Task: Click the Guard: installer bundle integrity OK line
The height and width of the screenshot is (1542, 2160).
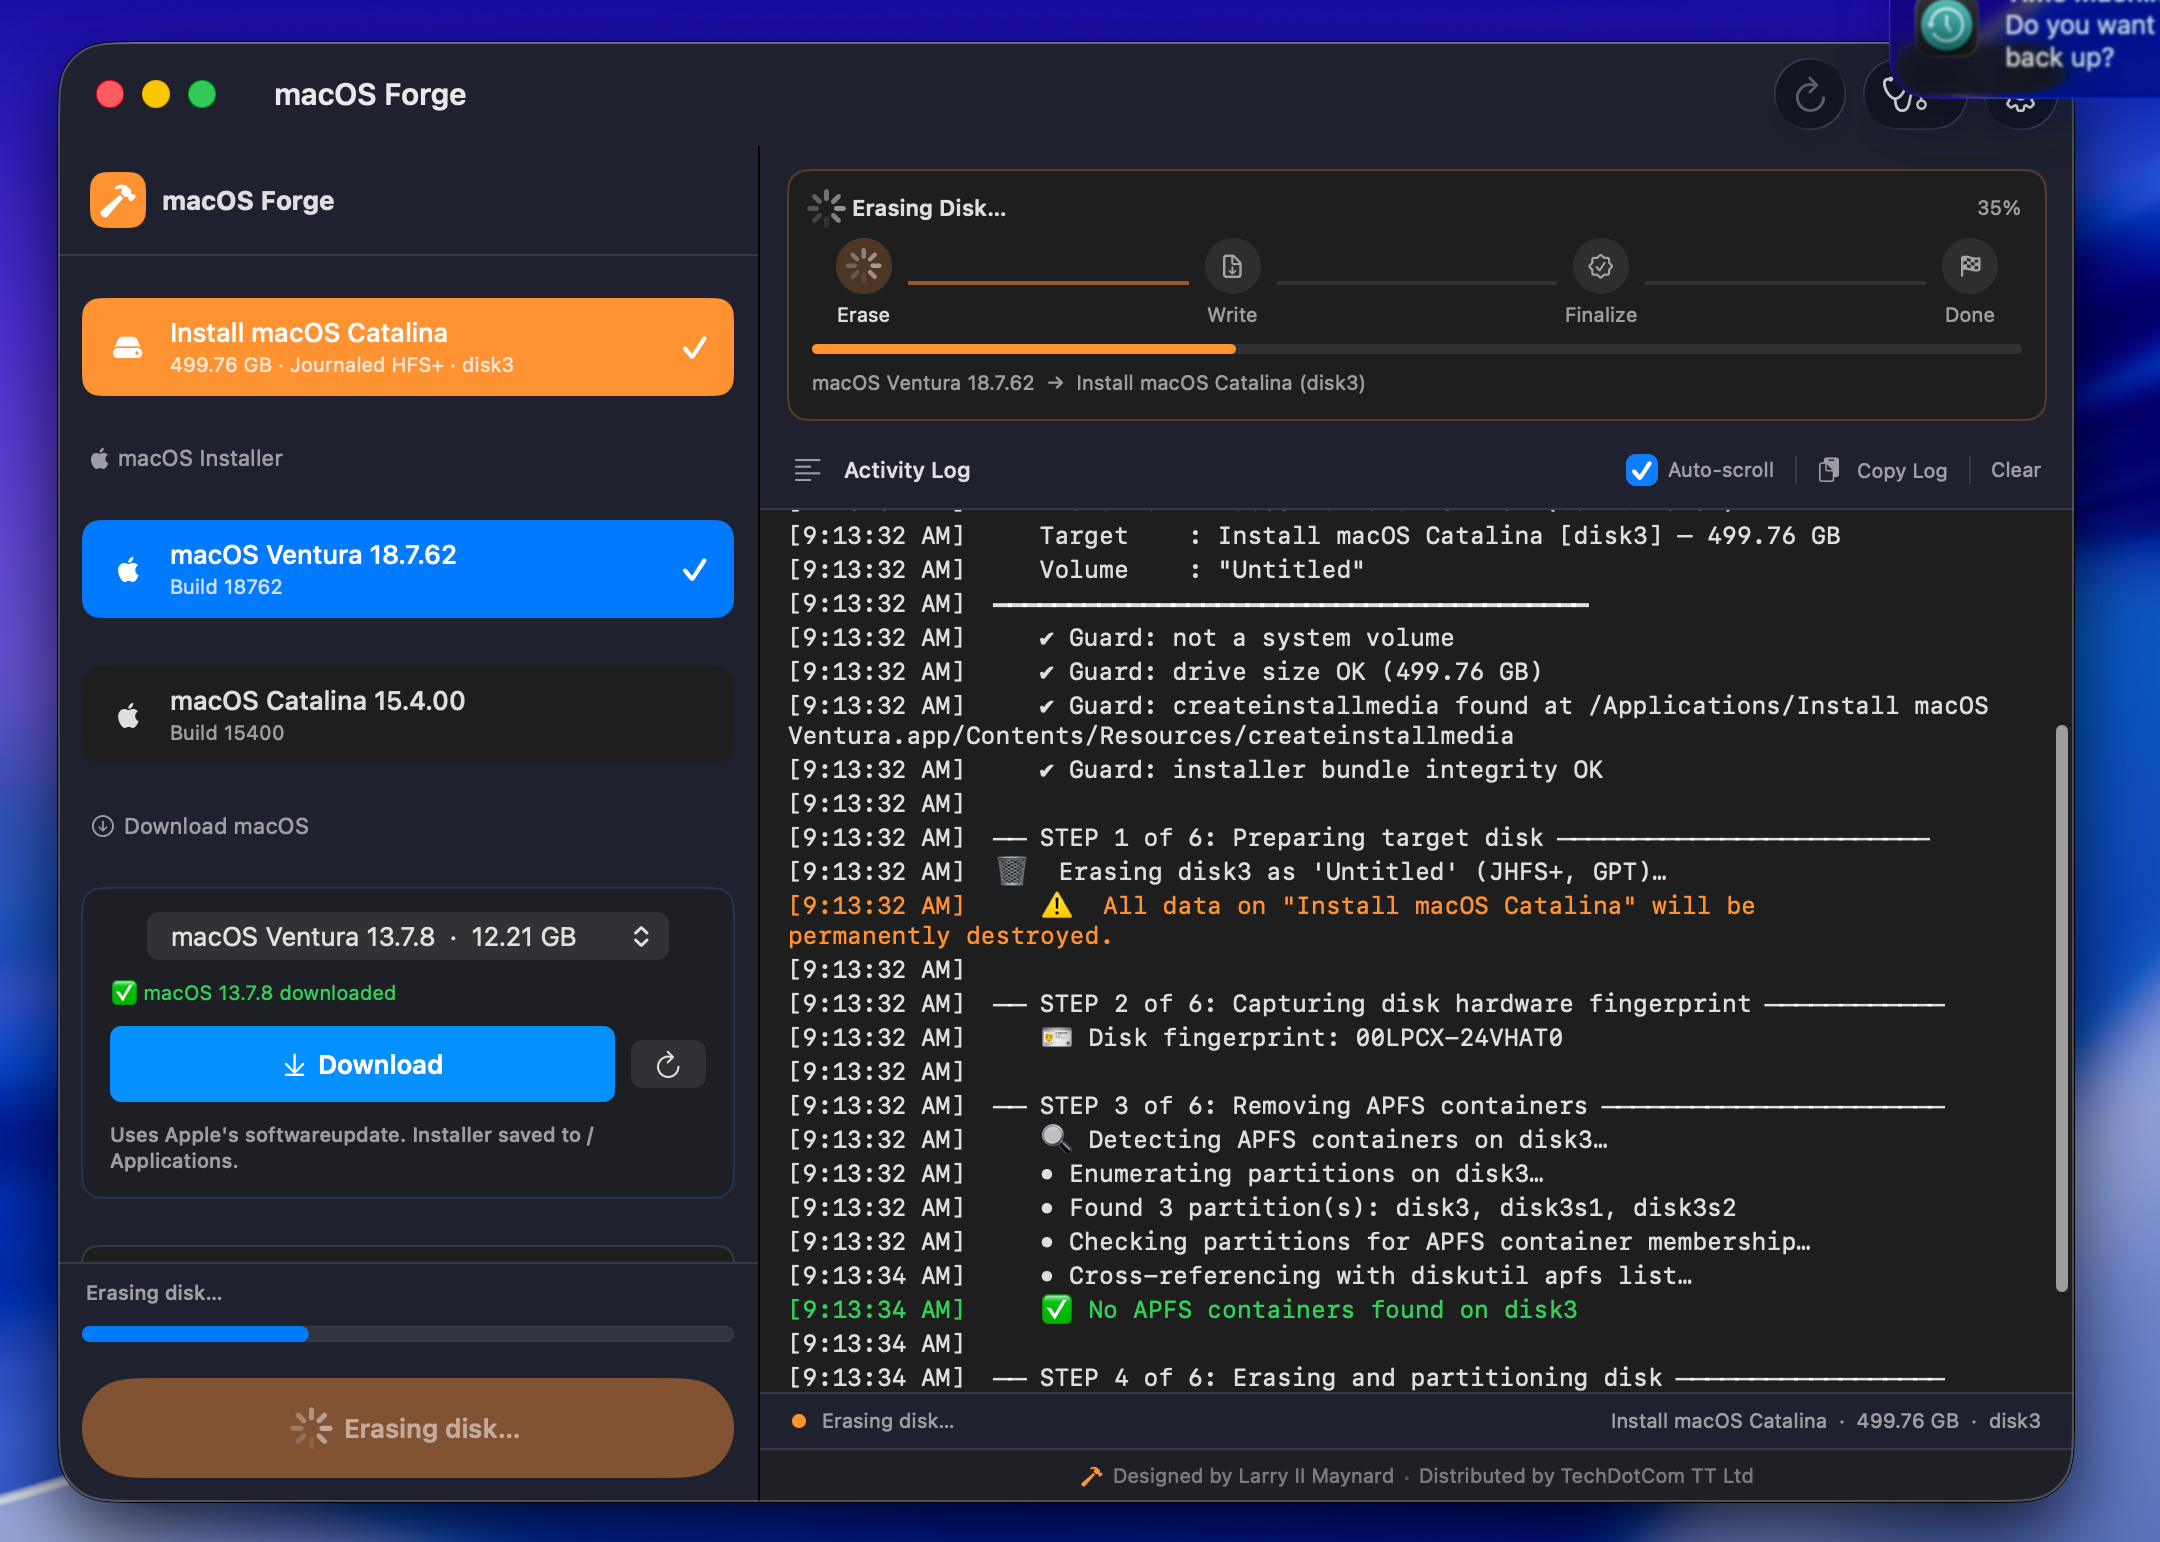Action: [1195, 770]
